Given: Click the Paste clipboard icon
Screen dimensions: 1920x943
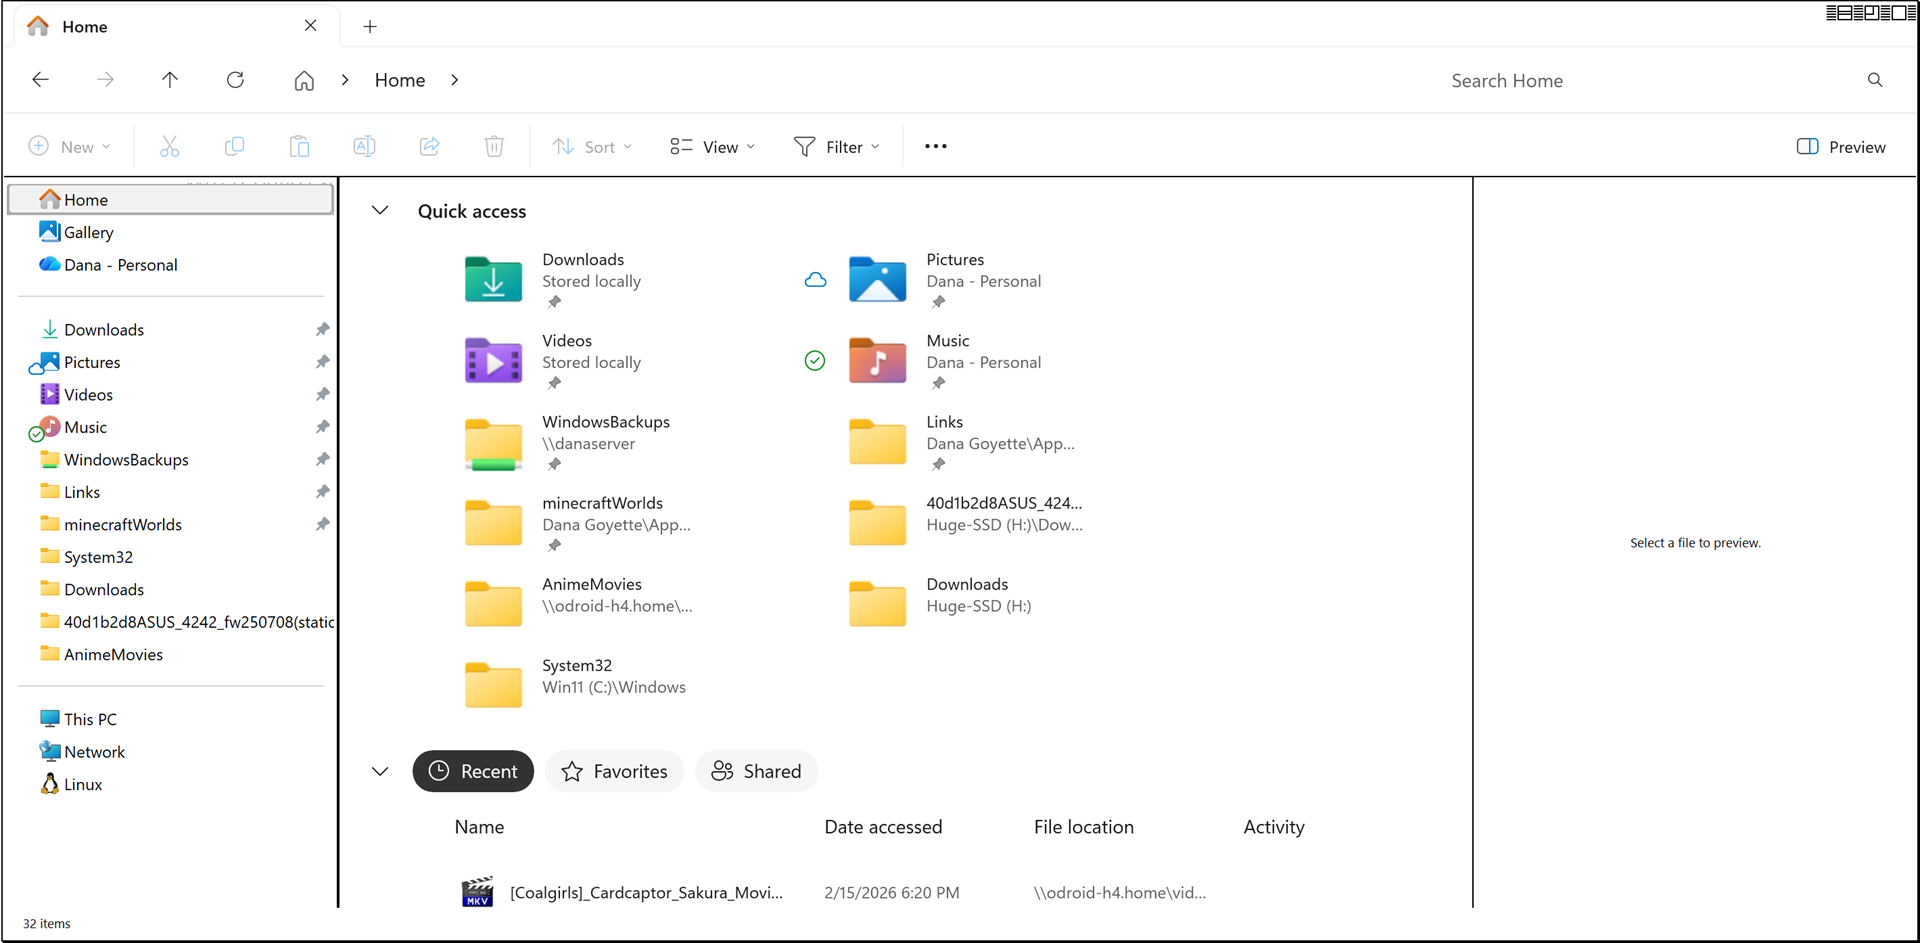Looking at the screenshot, I should (299, 147).
